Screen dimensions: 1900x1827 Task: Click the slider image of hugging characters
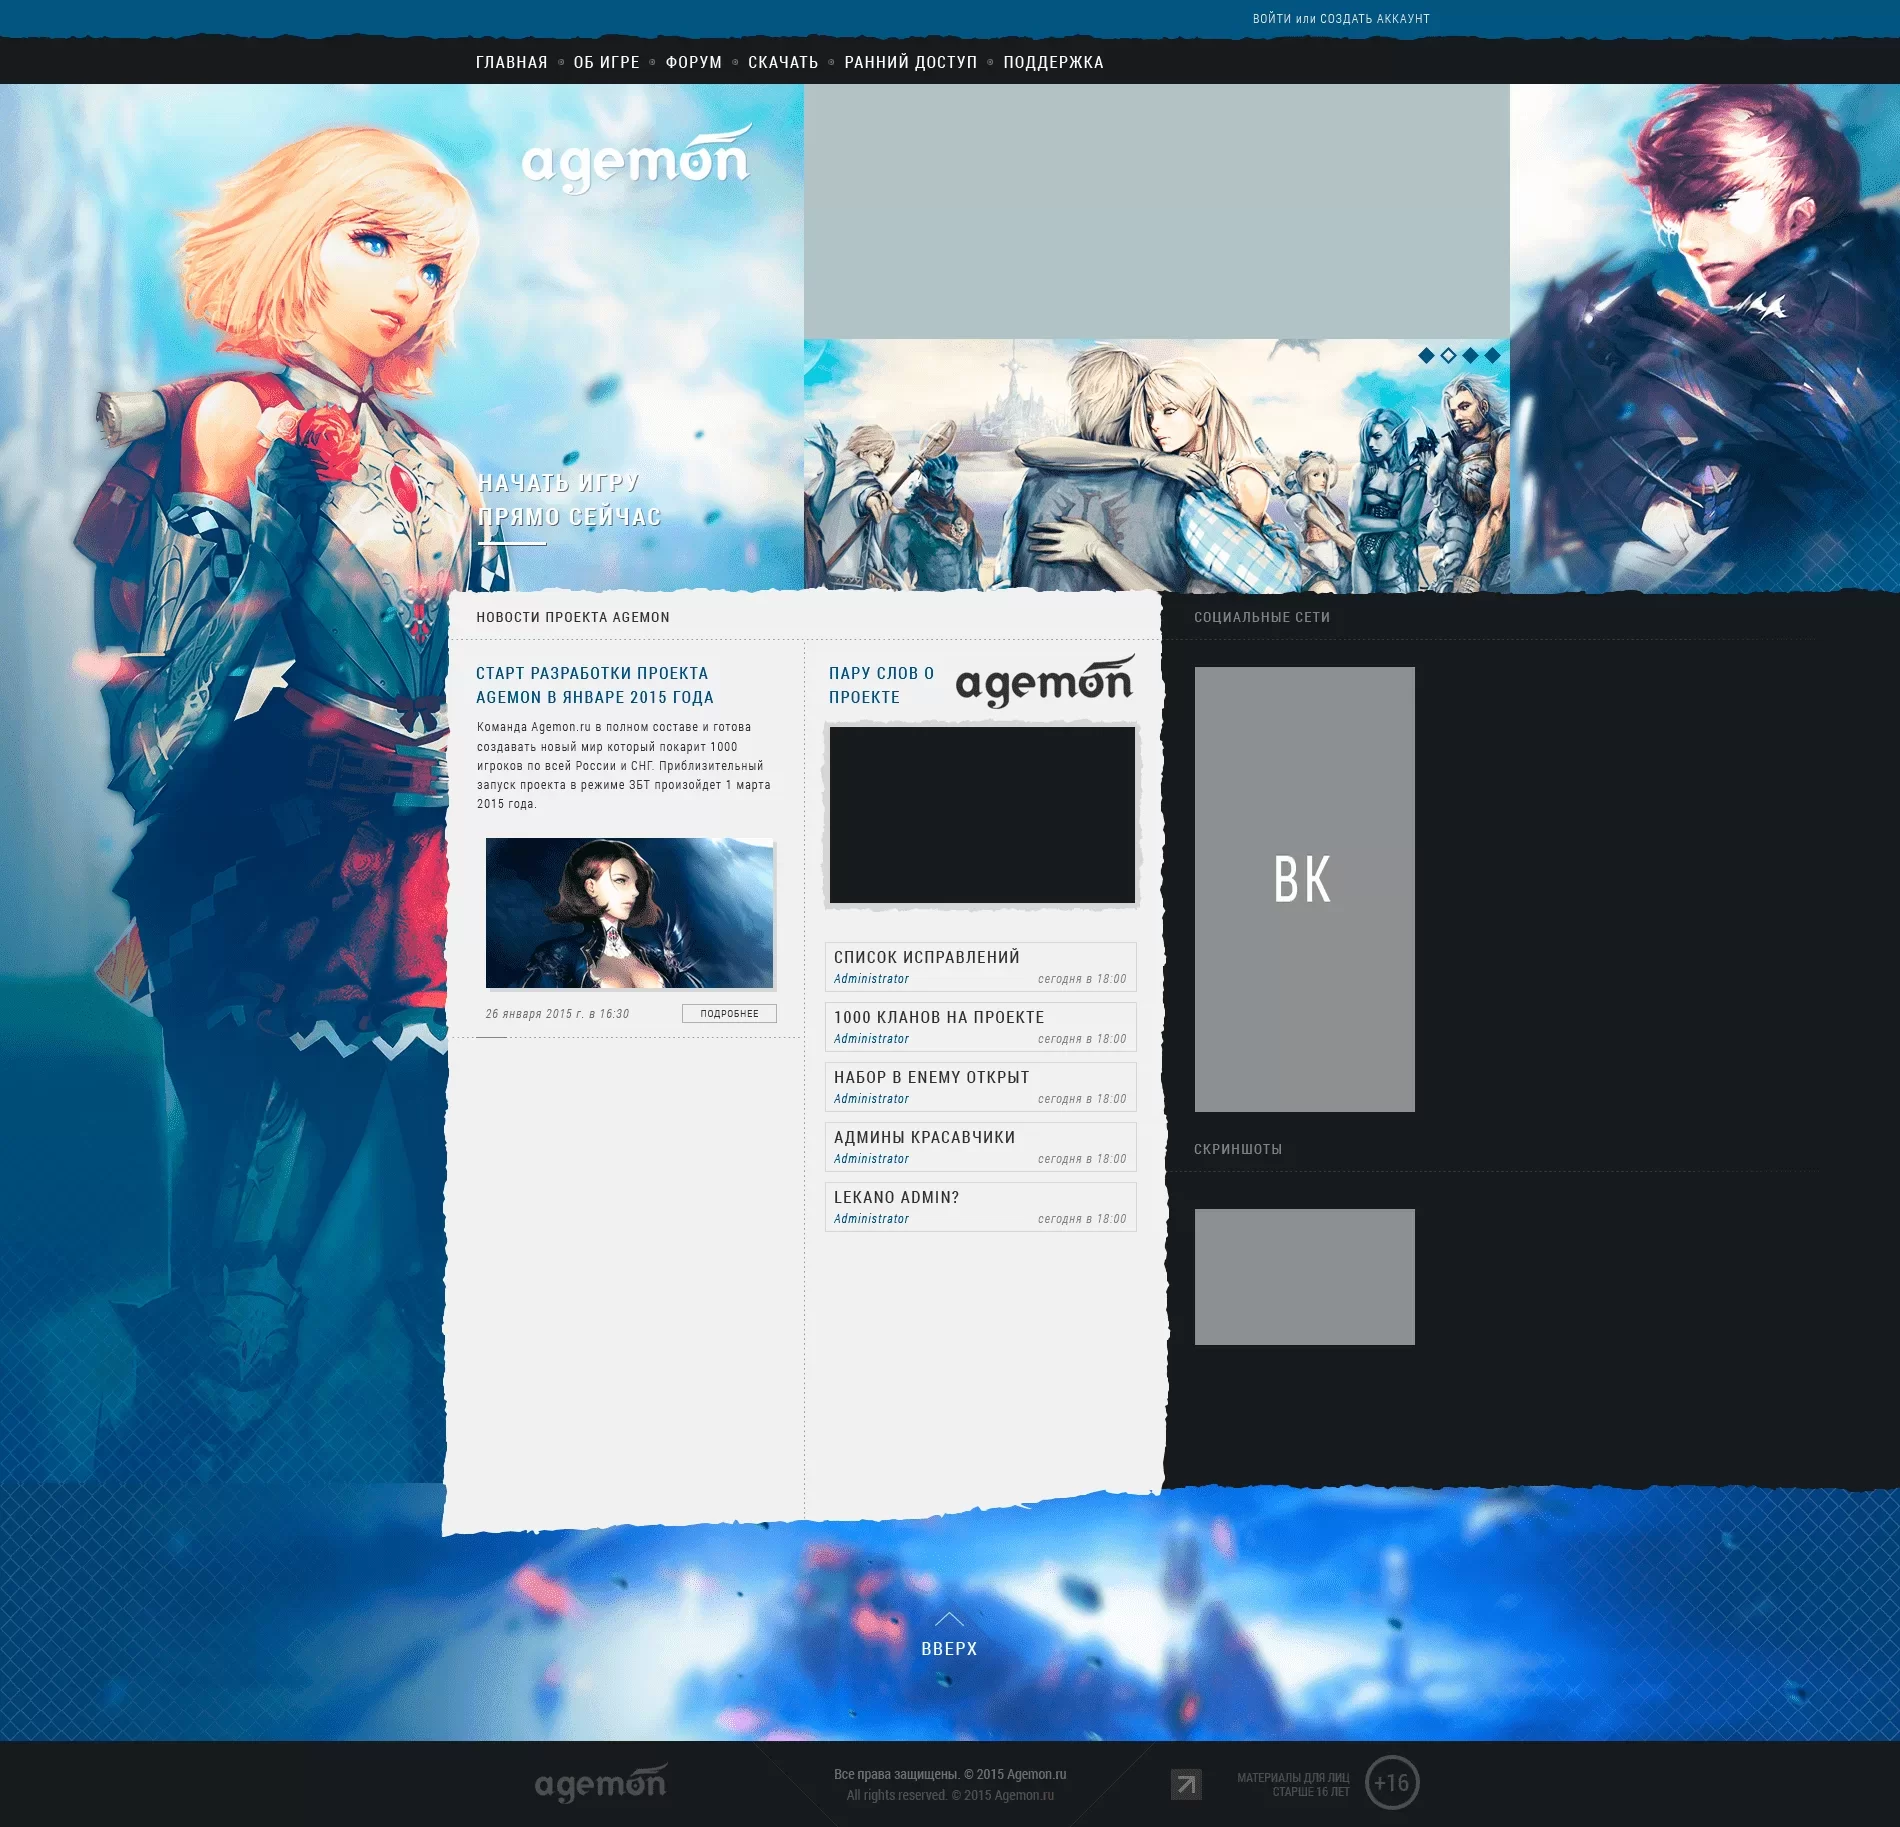coord(1156,466)
